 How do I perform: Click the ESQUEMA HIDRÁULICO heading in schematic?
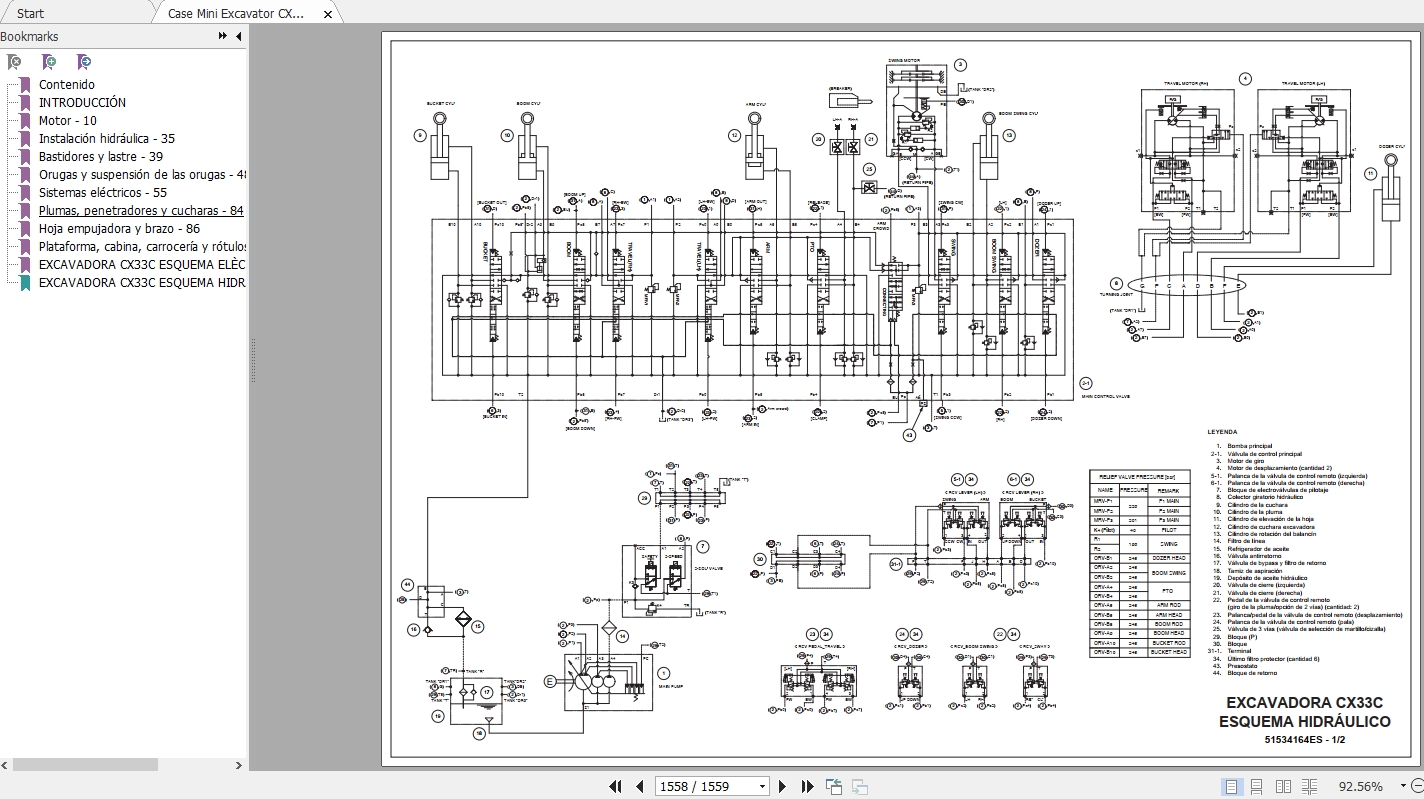pyautogui.click(x=1304, y=721)
